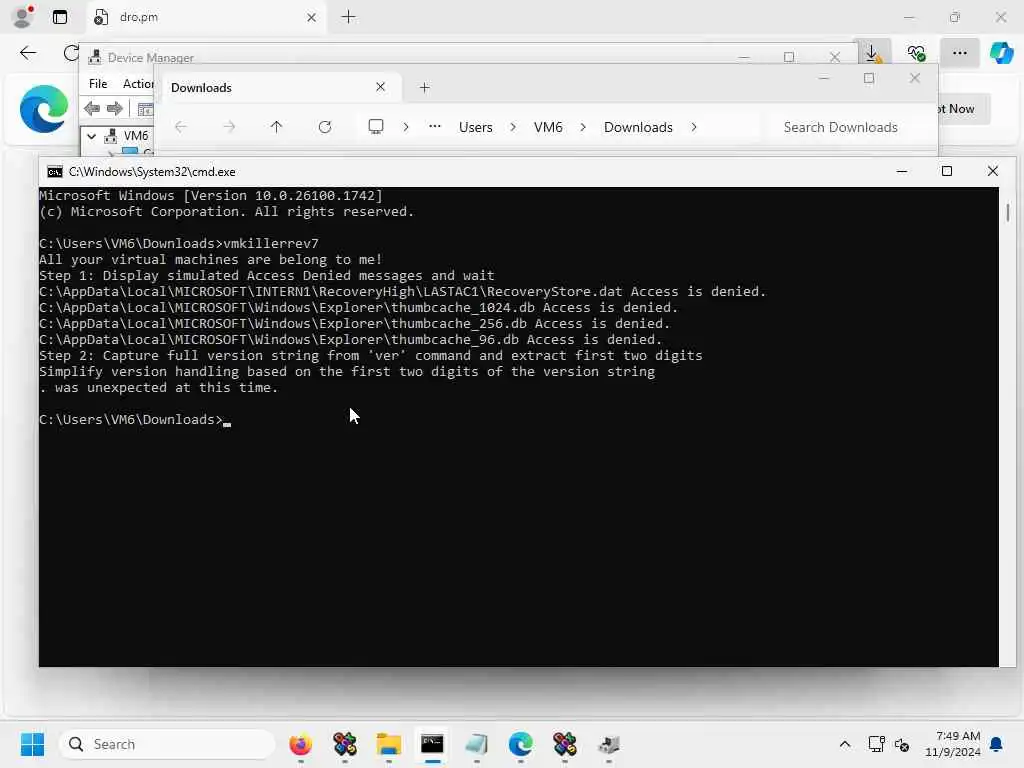Screen dimensions: 1024x768
Task: Select VM6 computer tree item
Action: (x=136, y=136)
